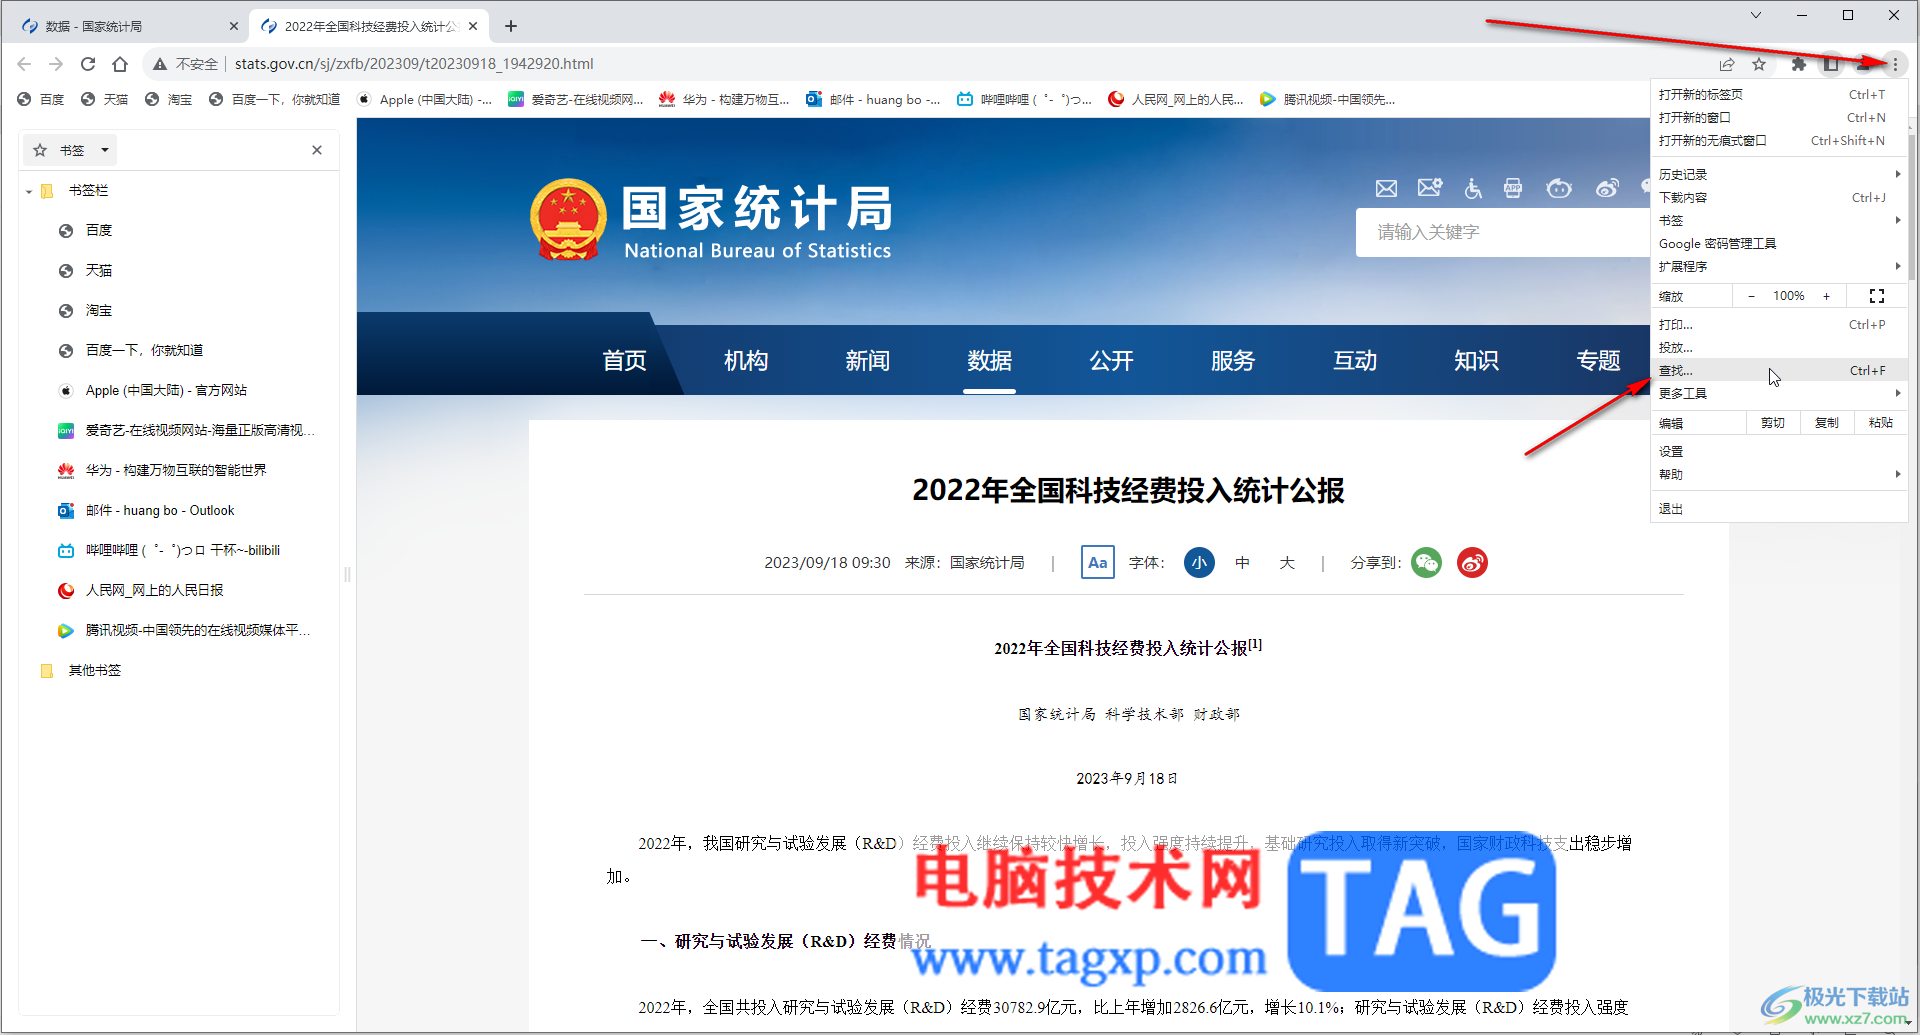Select small font size 小
This screenshot has width=1920, height=1035.
pos(1200,562)
